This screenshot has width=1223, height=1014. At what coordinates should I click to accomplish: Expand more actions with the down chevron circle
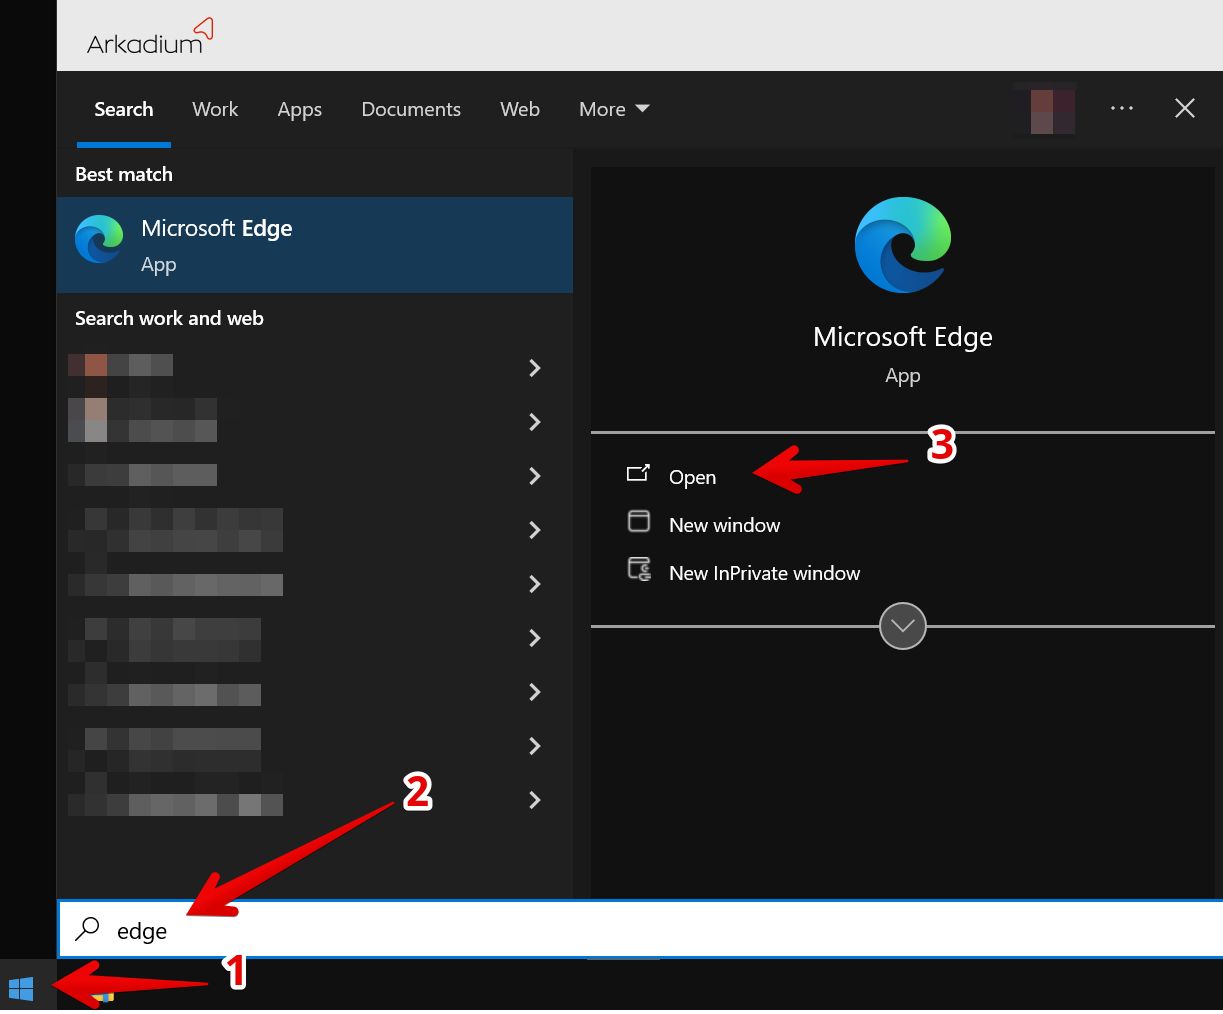coord(903,626)
